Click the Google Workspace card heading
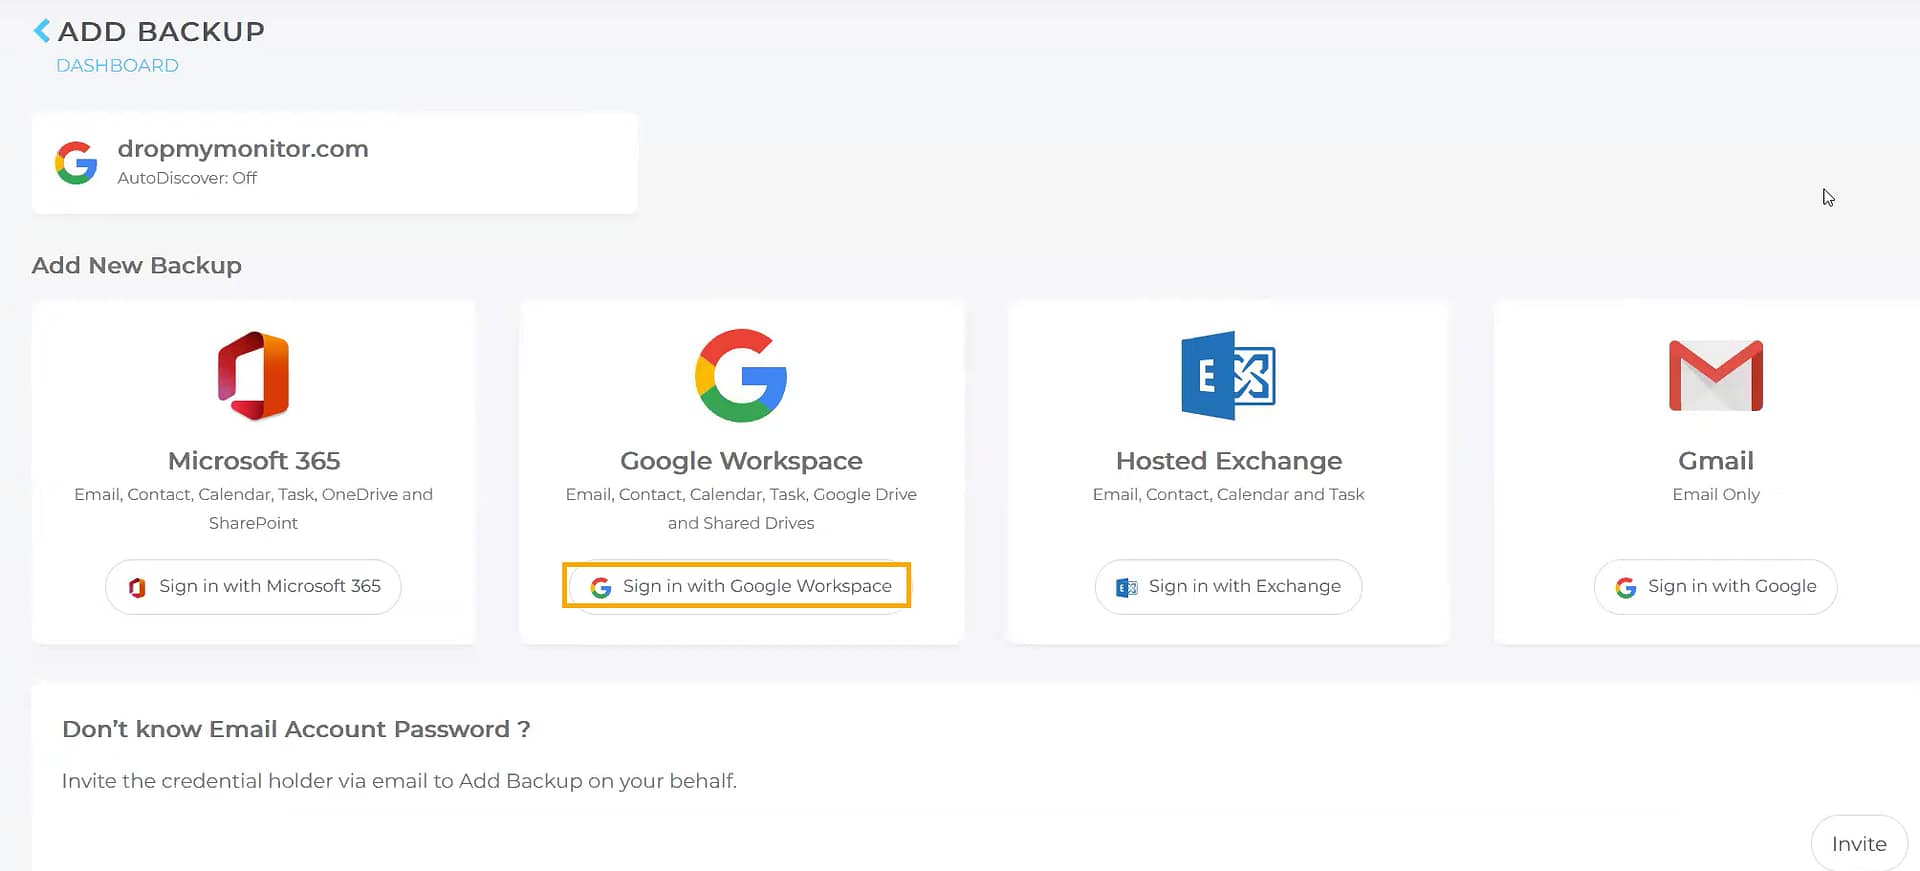 (741, 461)
